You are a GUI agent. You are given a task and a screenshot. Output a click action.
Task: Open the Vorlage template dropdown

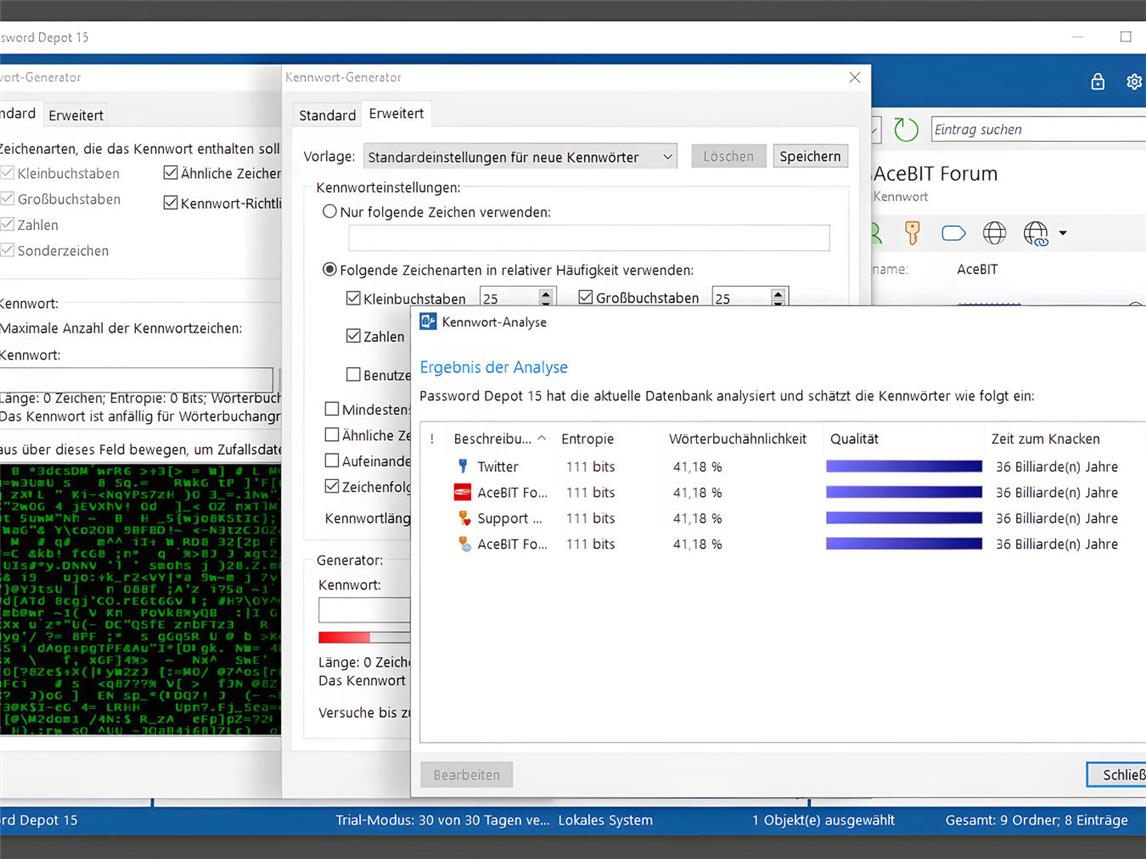click(519, 157)
